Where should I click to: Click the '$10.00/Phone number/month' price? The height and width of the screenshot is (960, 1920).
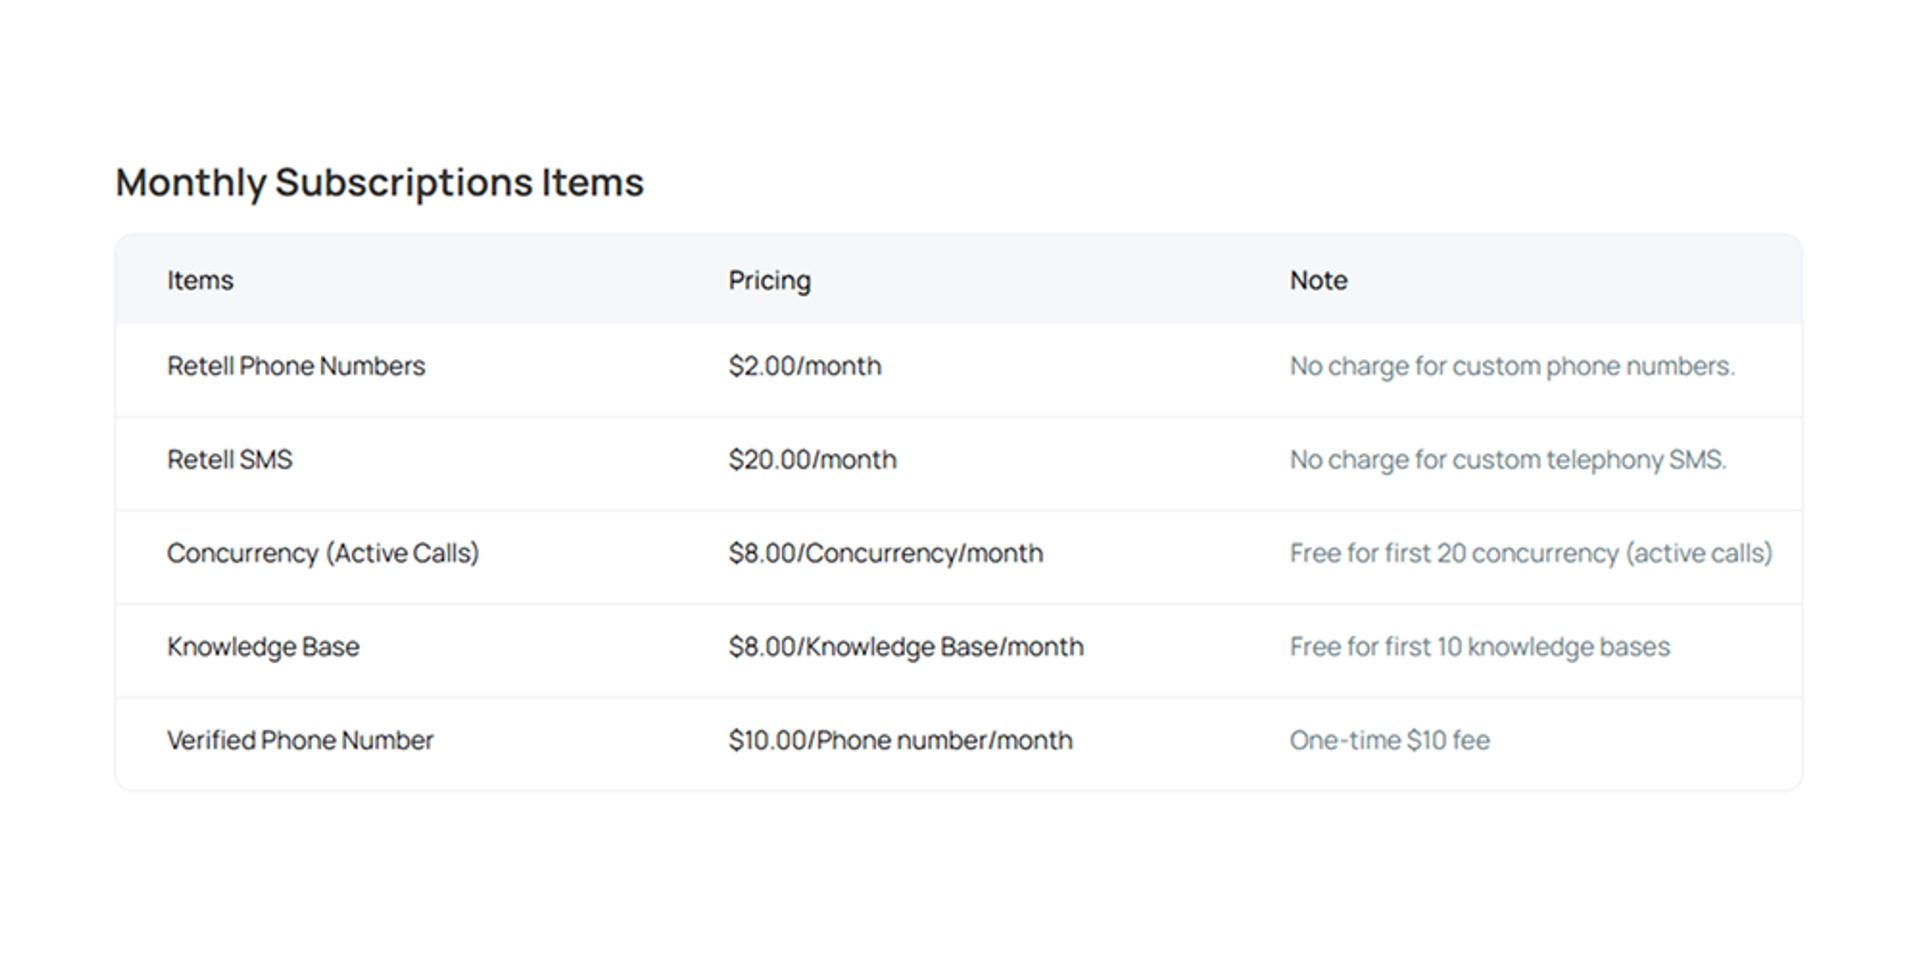(x=900, y=741)
